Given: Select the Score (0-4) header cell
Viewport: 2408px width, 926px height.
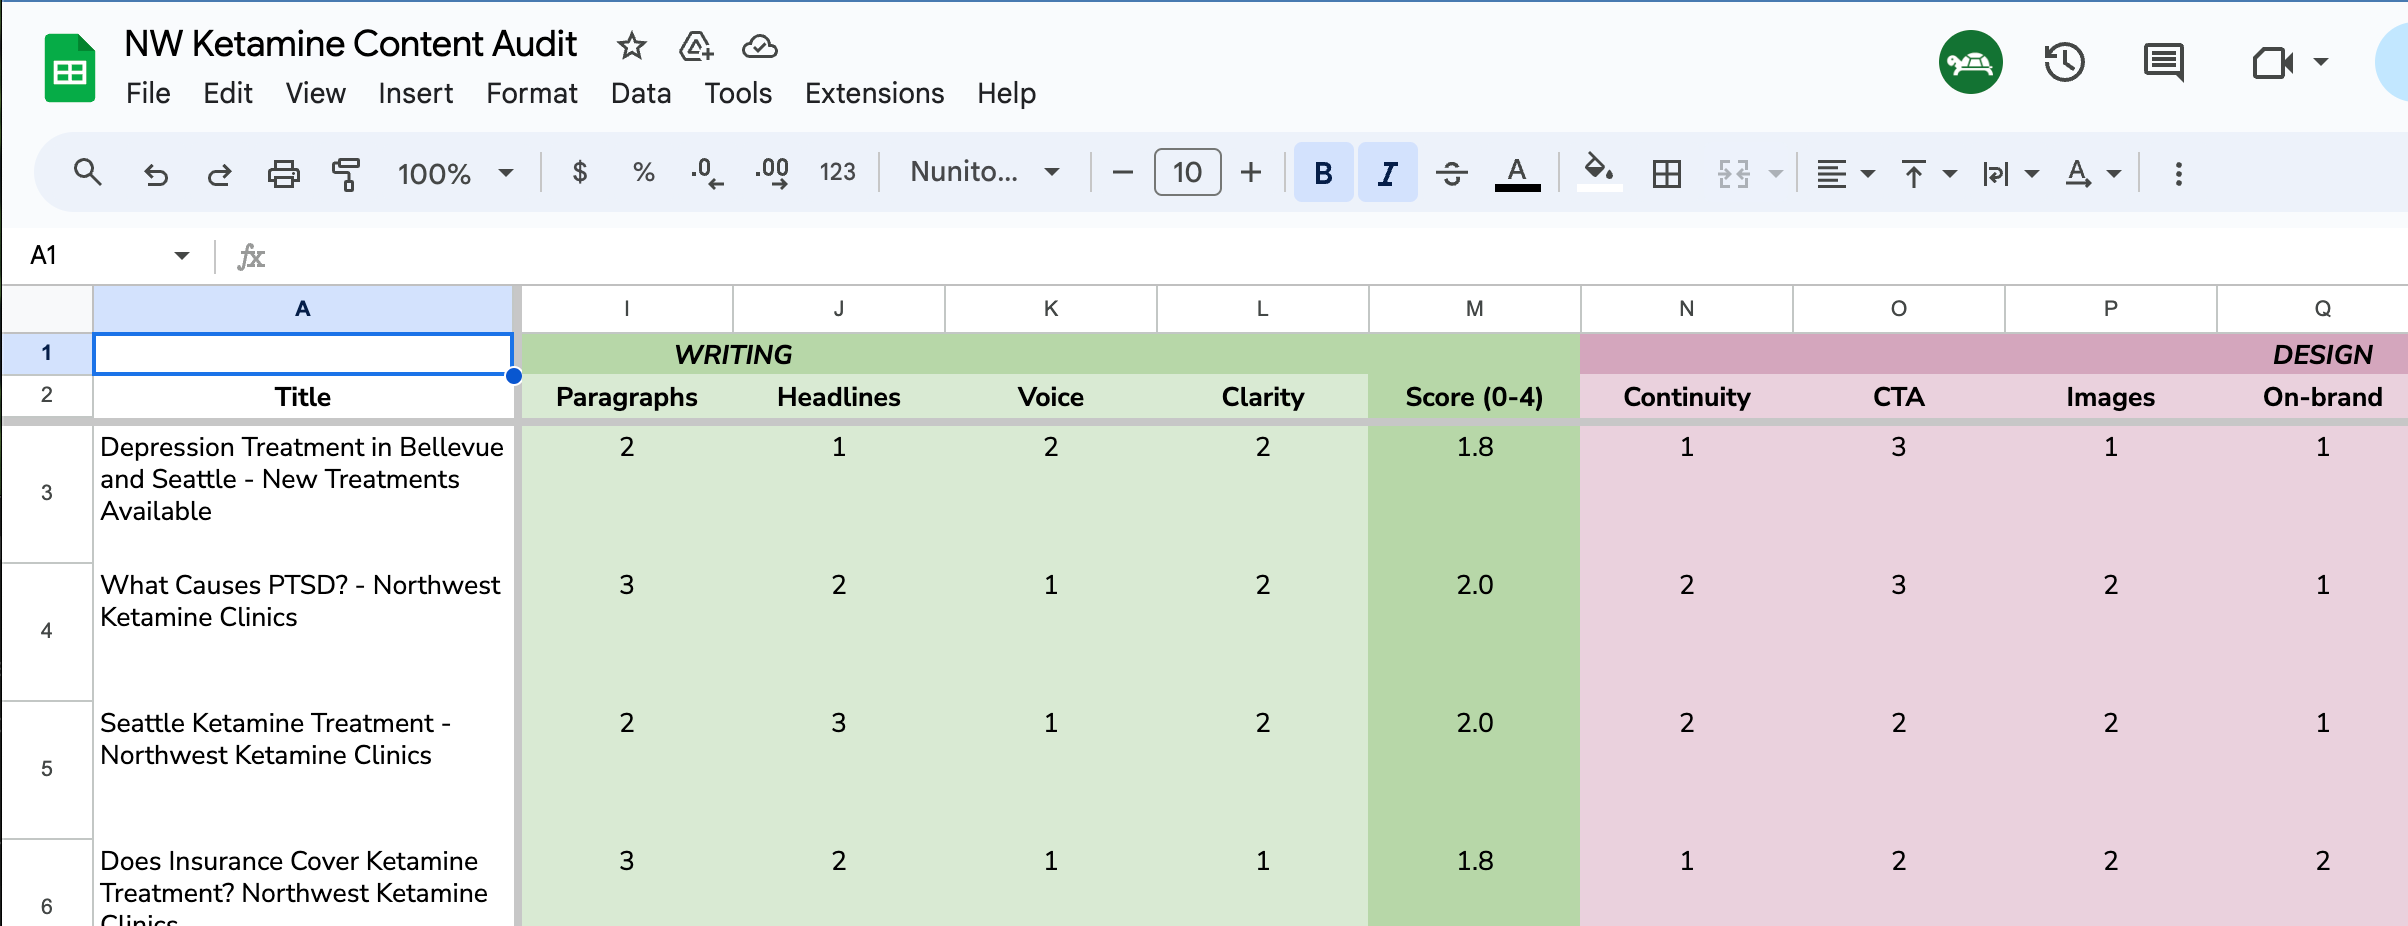Looking at the screenshot, I should click(1474, 397).
